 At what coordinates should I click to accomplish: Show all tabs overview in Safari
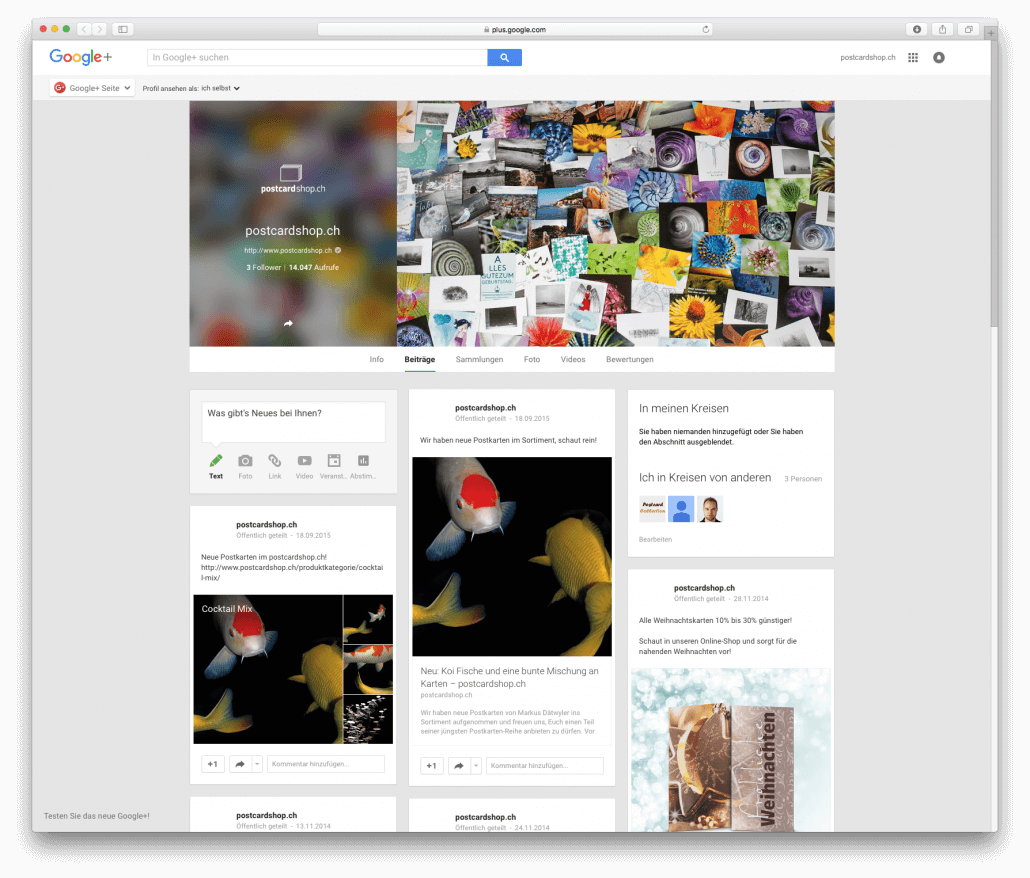tap(968, 29)
